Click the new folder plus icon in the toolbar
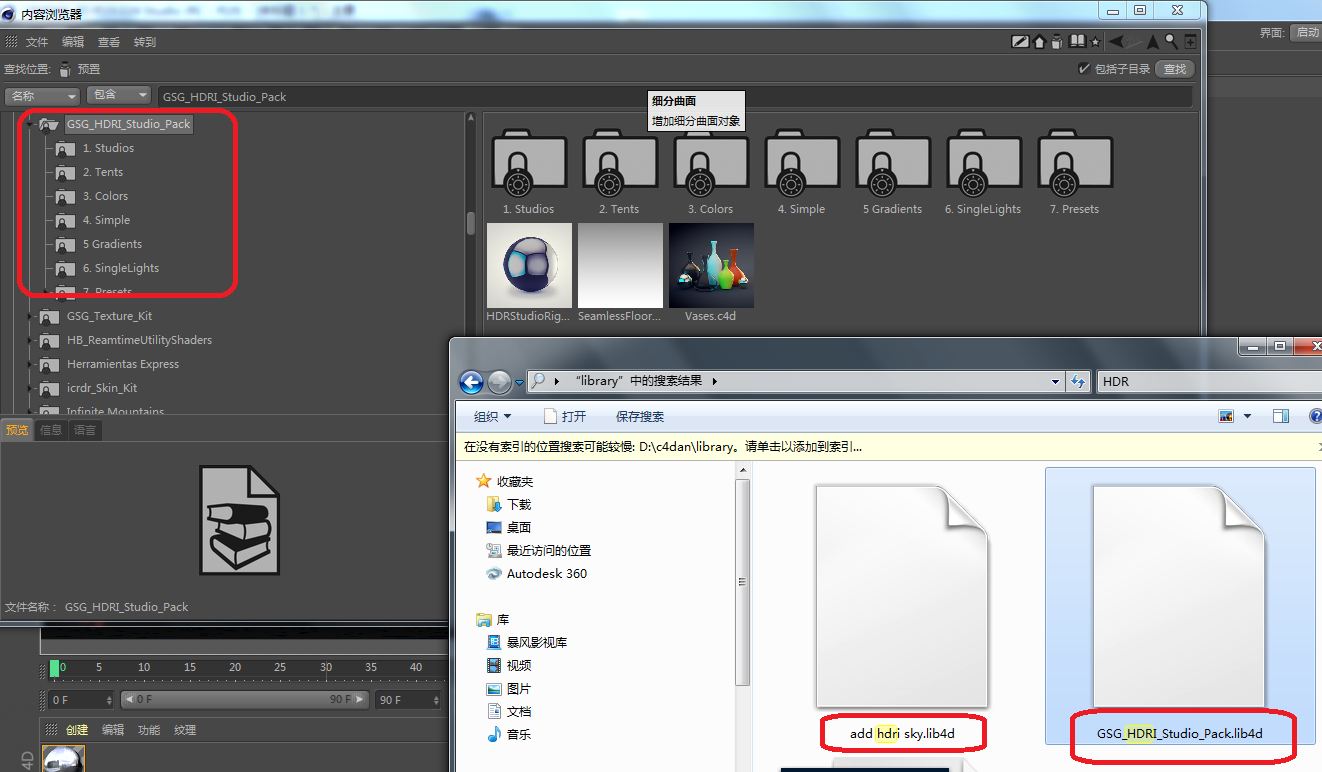The height and width of the screenshot is (772, 1322). point(1190,41)
